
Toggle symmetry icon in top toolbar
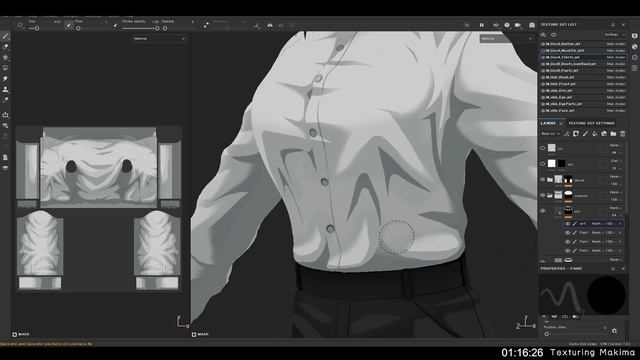(x=270, y=25)
